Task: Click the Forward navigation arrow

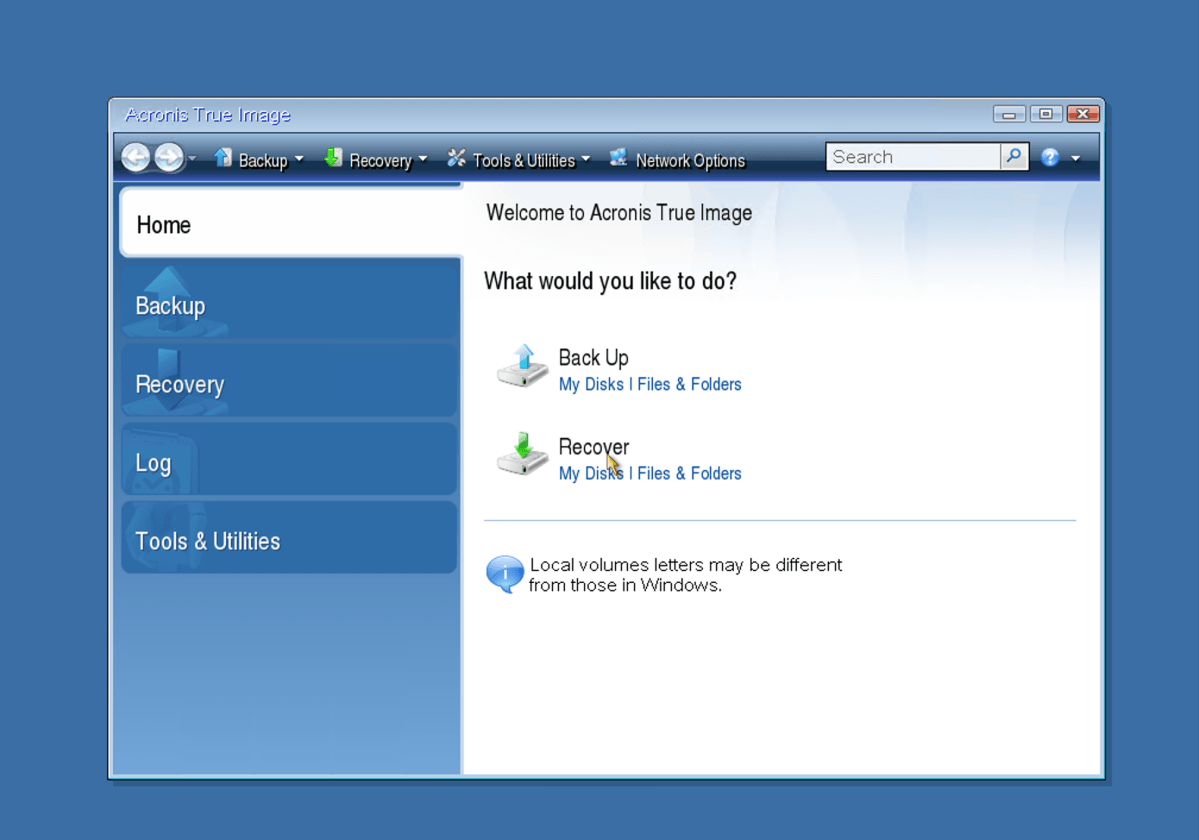Action: pyautogui.click(x=169, y=158)
